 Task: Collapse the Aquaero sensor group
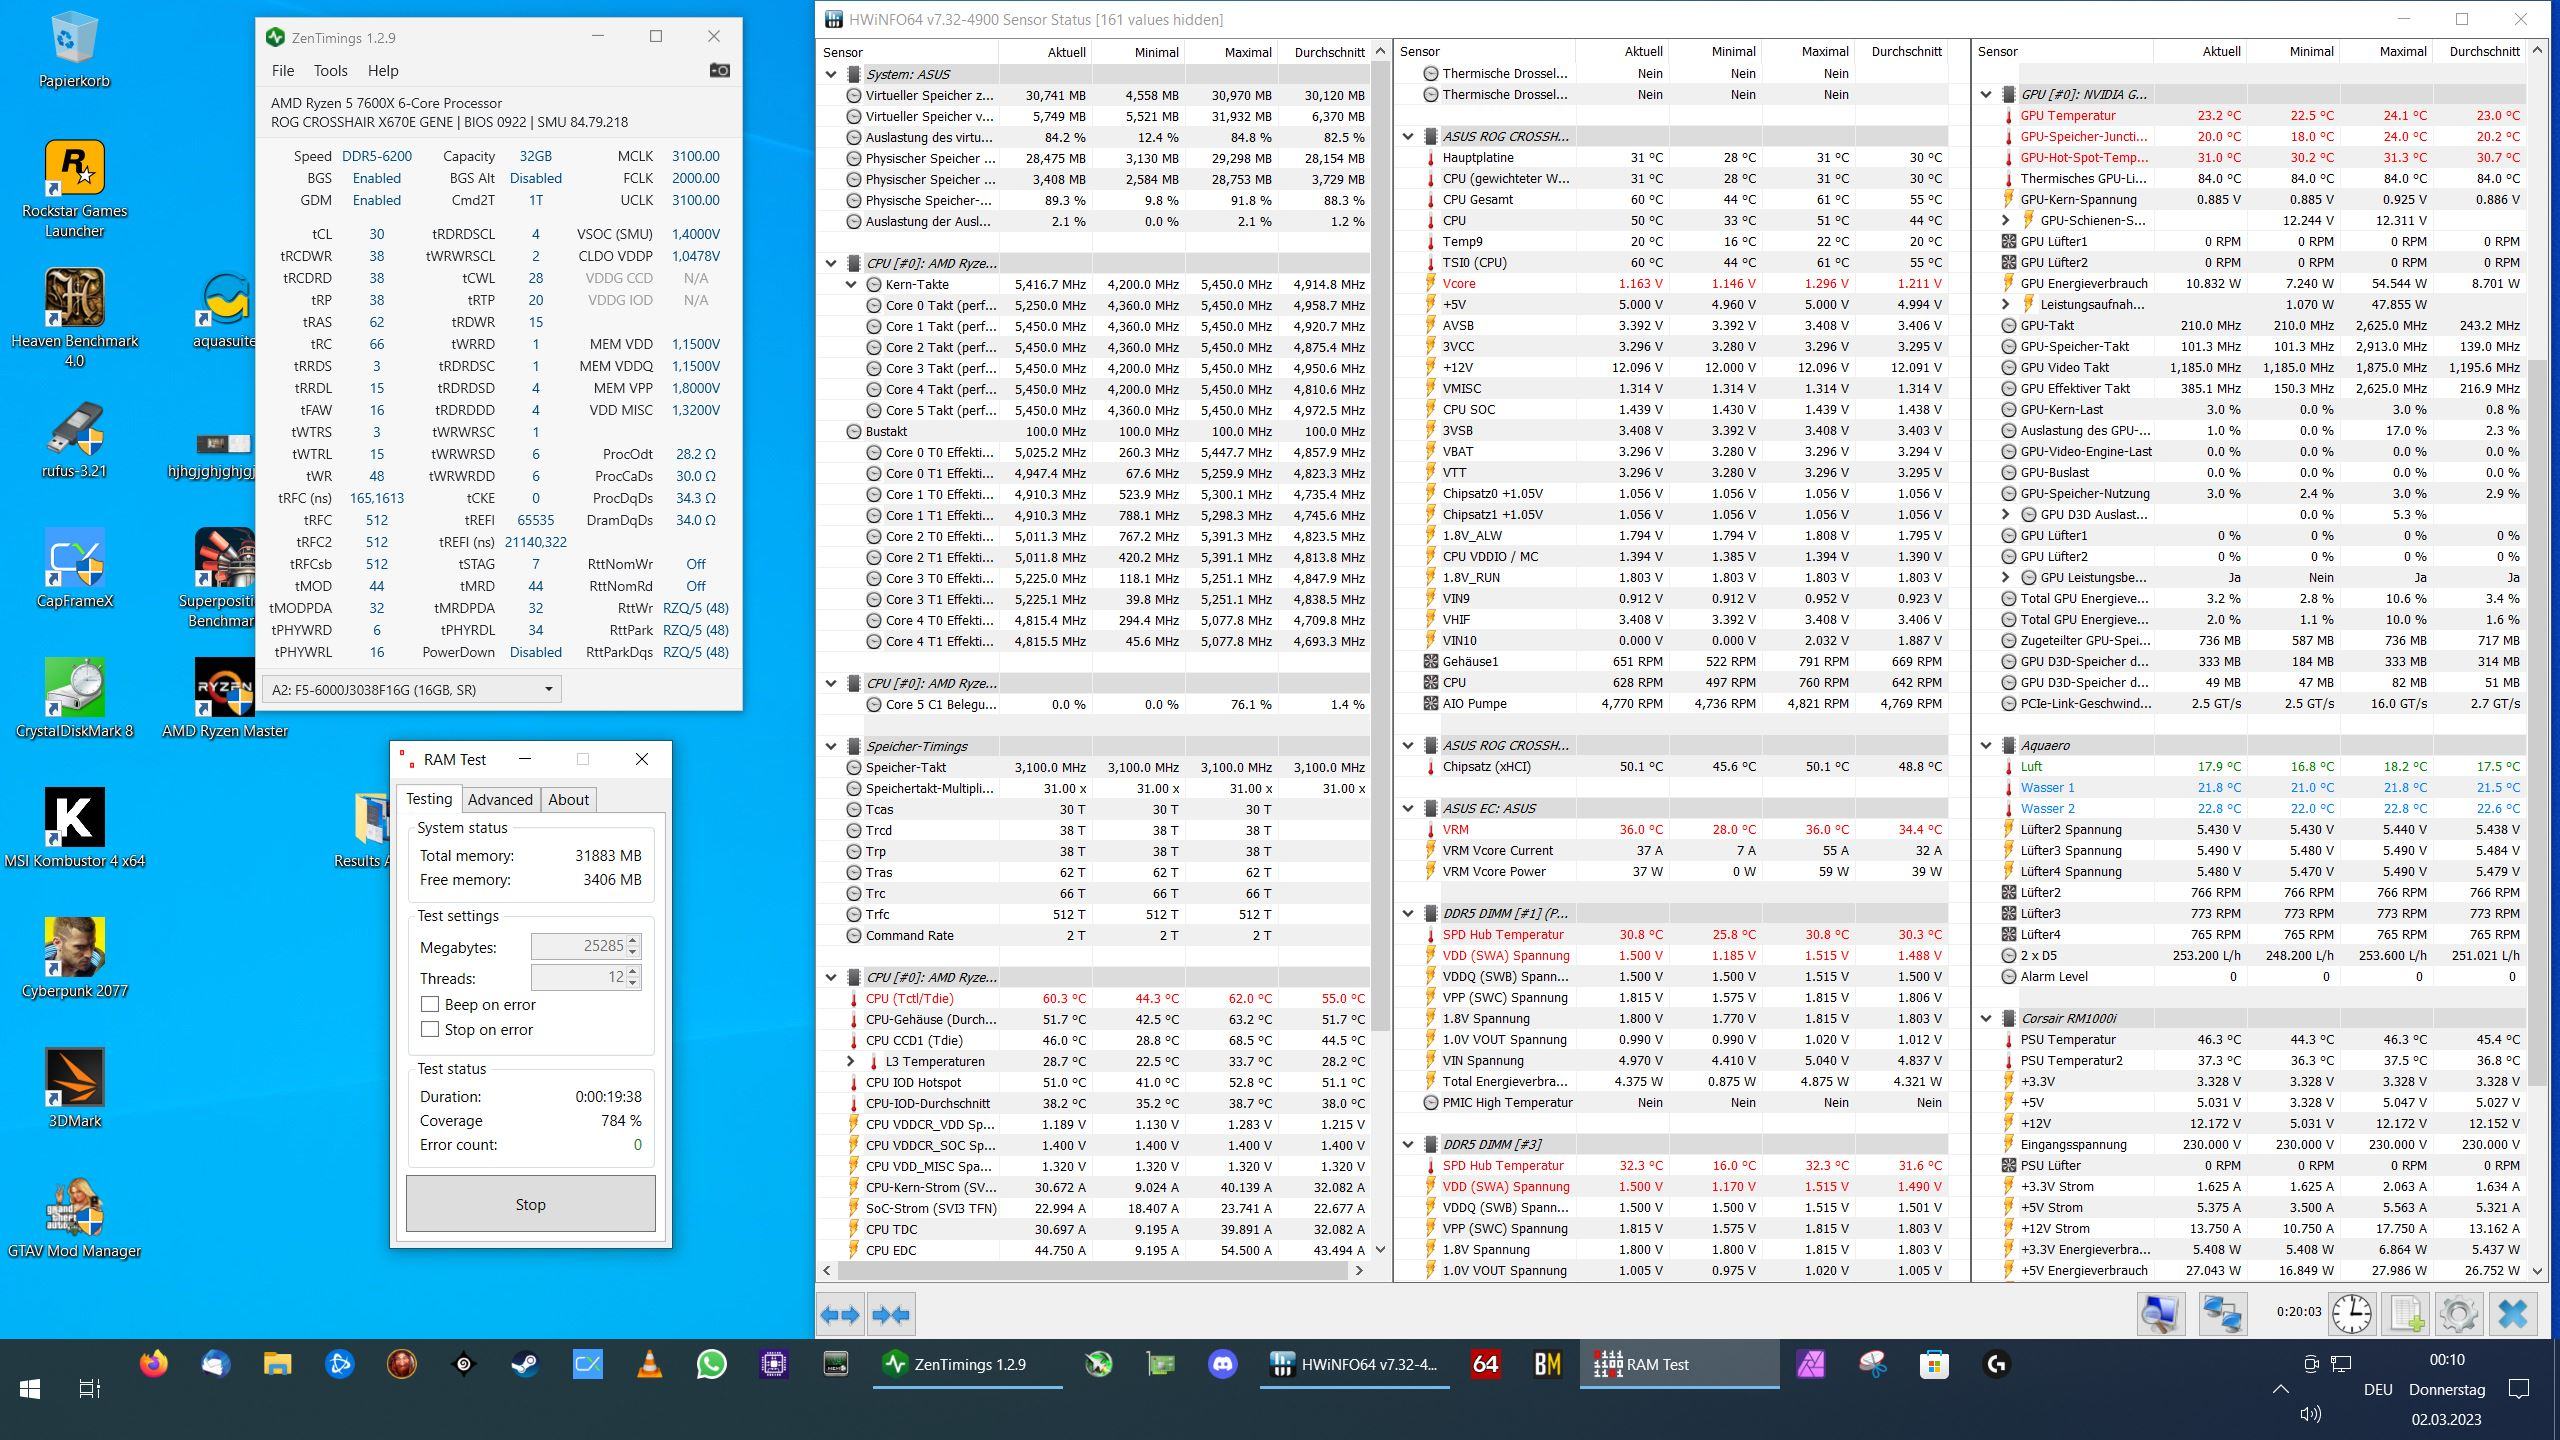coord(1986,745)
